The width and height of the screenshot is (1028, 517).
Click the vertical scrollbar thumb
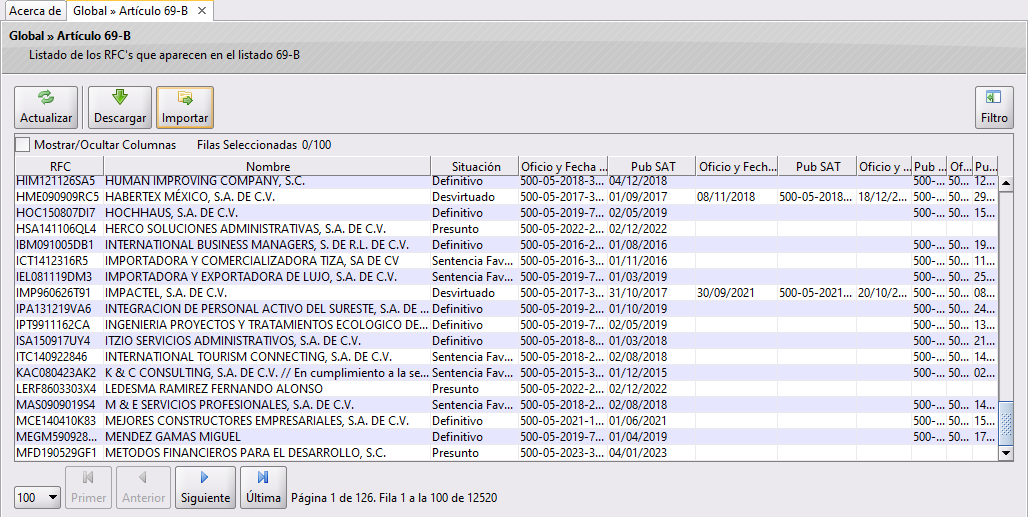point(1006,423)
